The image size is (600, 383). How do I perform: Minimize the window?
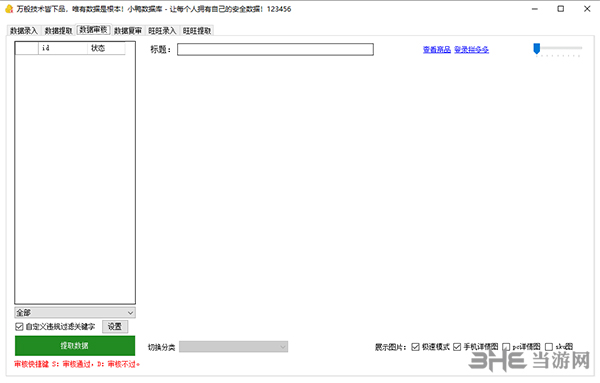pyautogui.click(x=535, y=9)
